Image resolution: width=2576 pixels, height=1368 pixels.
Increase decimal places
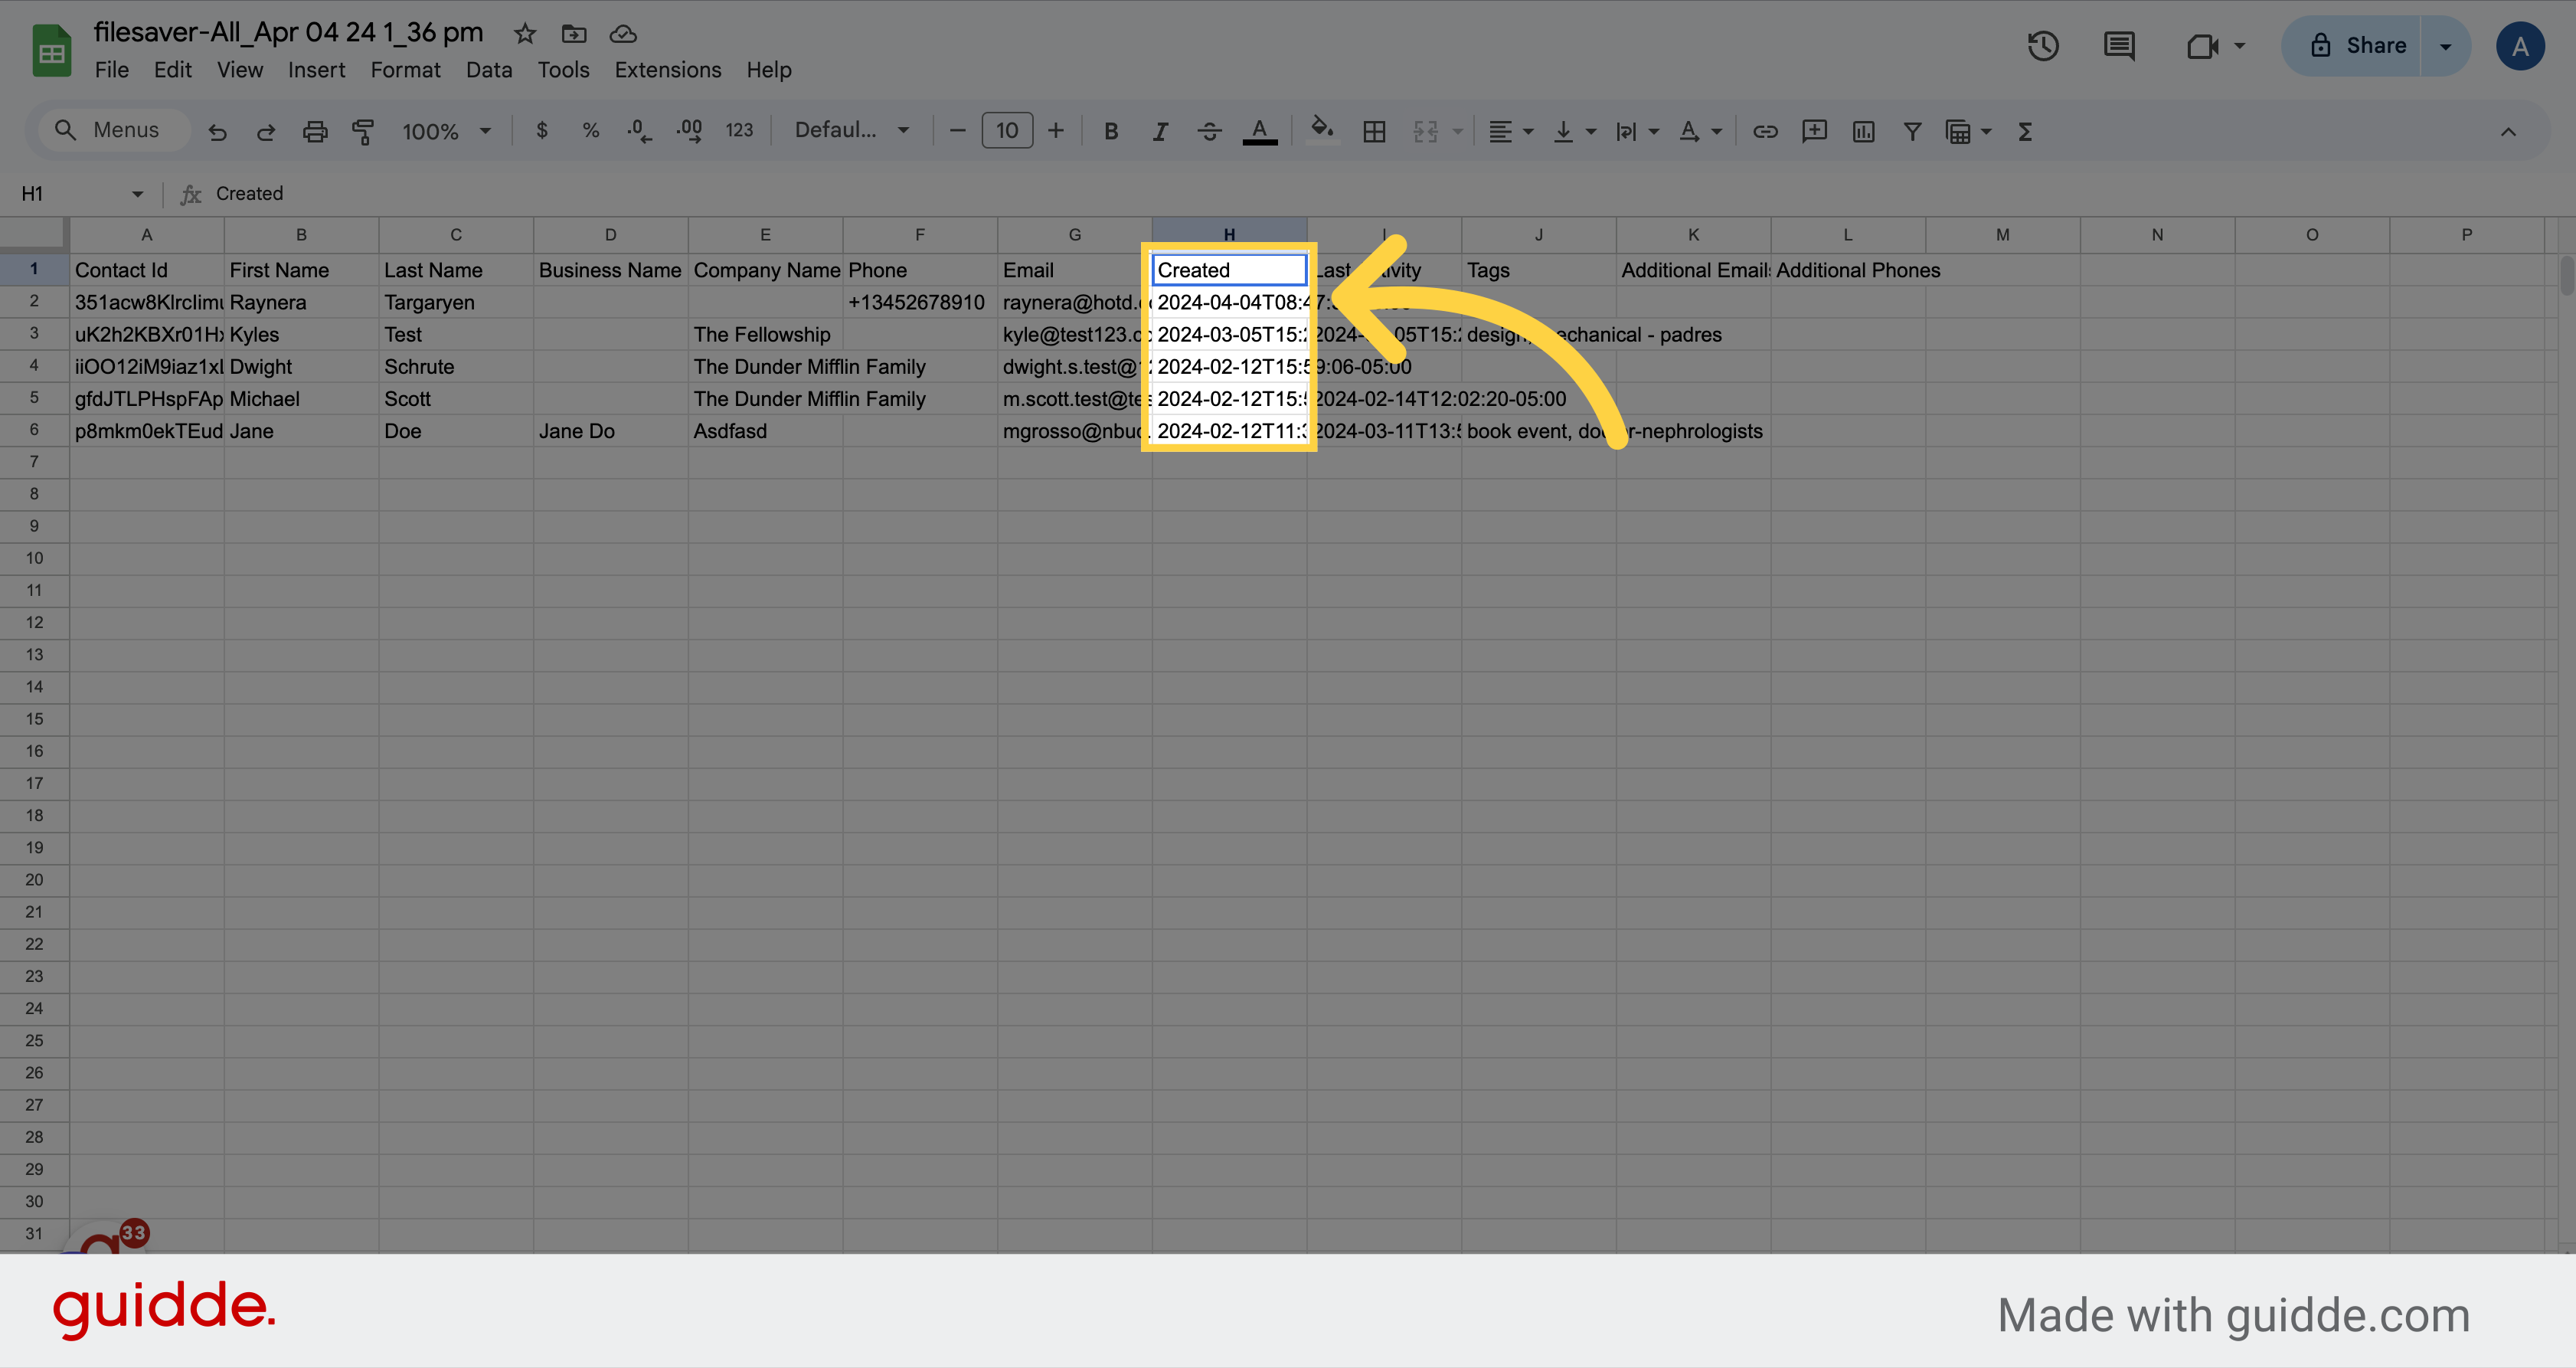(689, 131)
